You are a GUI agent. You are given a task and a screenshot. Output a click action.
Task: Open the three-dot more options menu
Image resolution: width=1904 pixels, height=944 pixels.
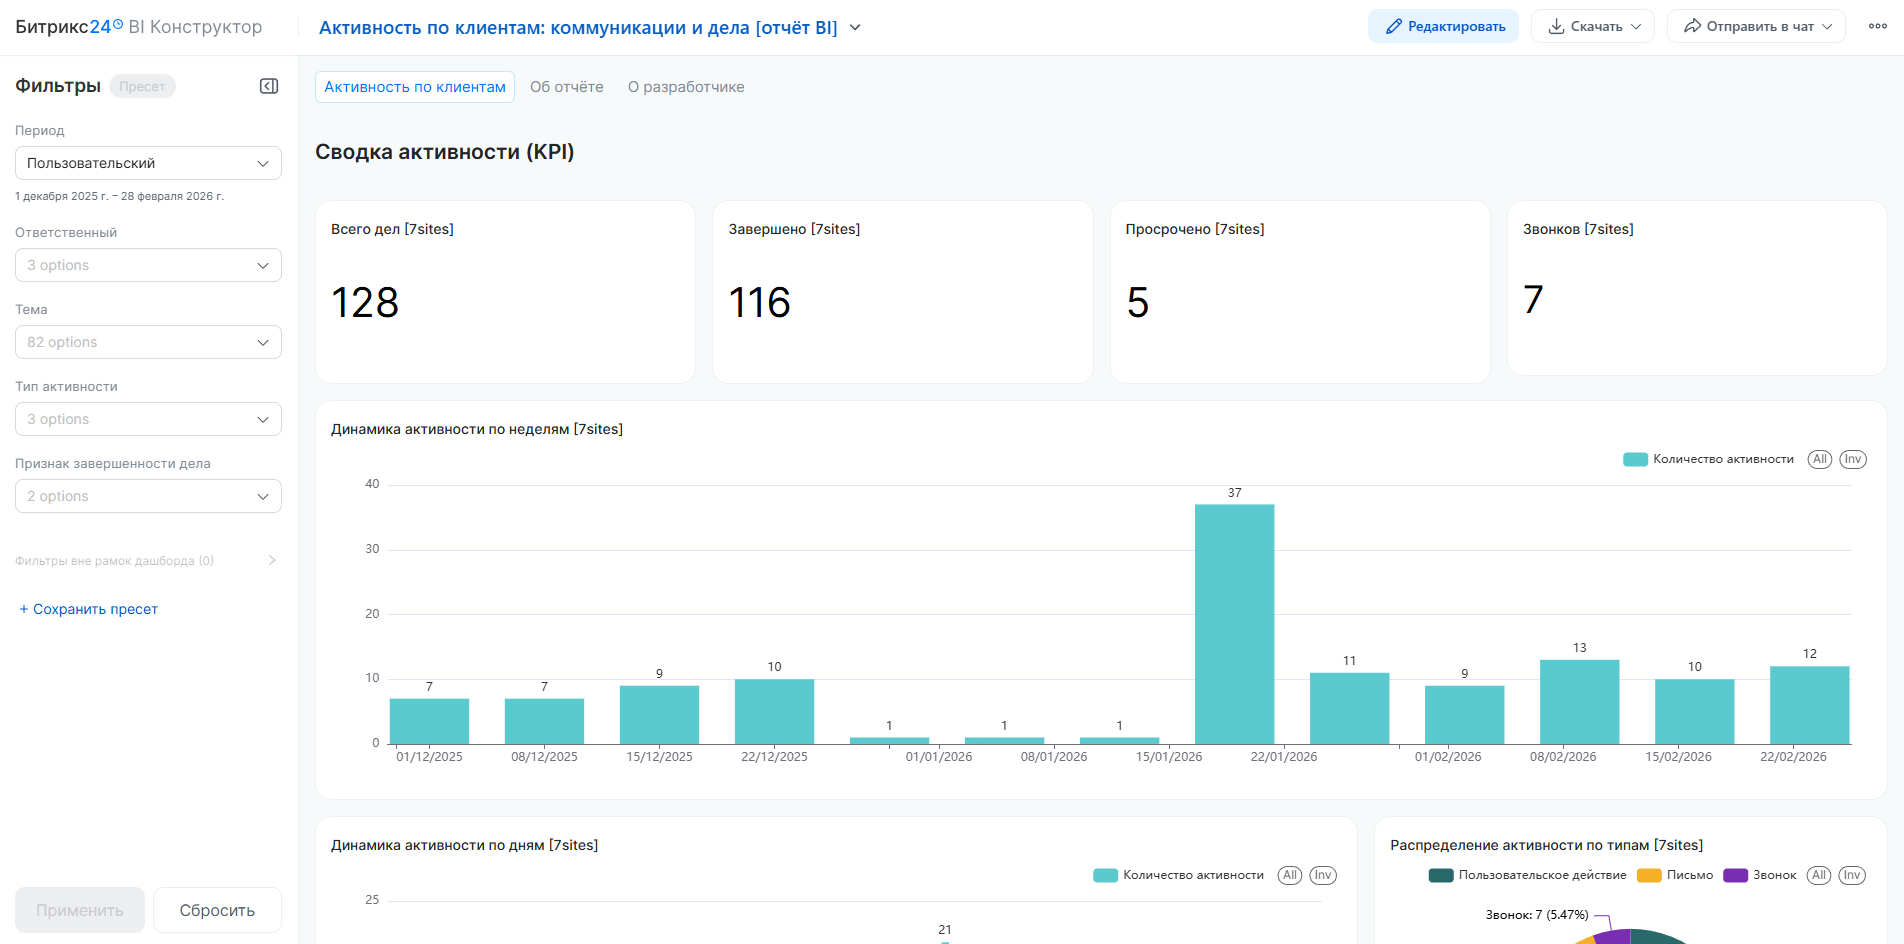(x=1877, y=26)
